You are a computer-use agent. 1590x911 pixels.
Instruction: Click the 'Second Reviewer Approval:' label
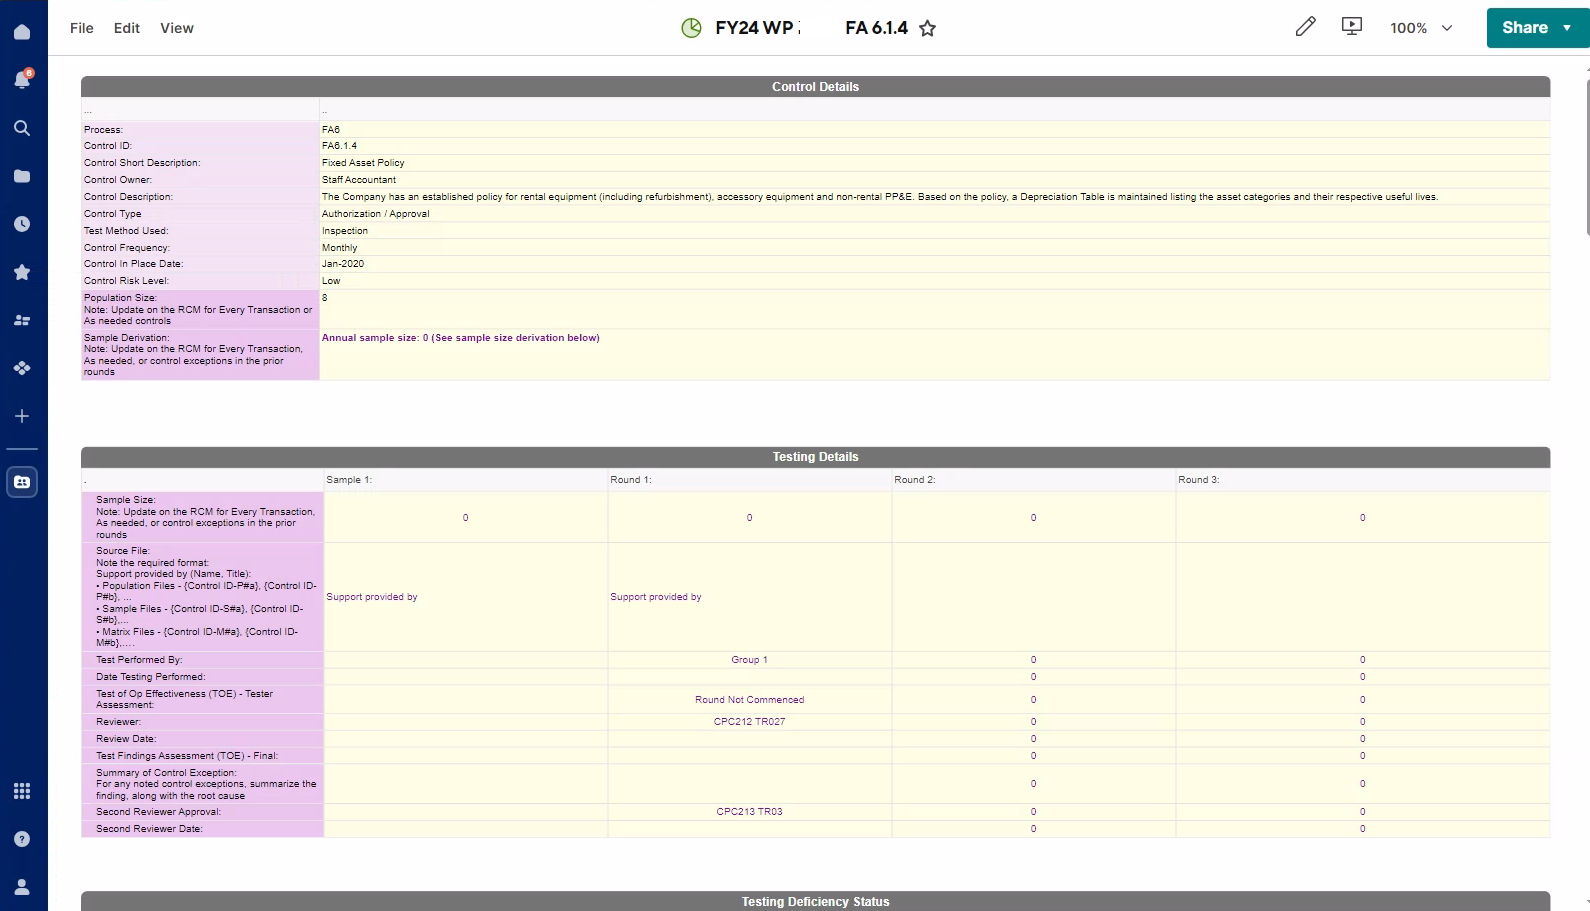[158, 812]
